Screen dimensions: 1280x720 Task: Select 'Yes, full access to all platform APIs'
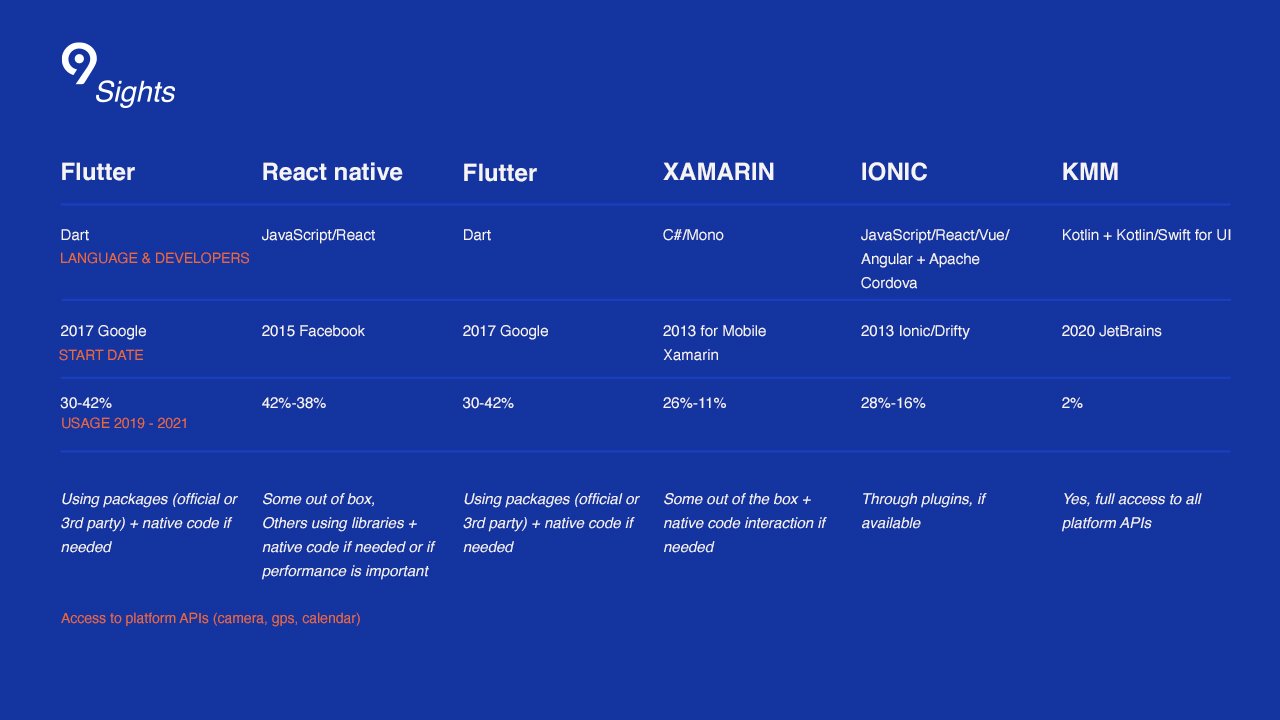click(1131, 511)
